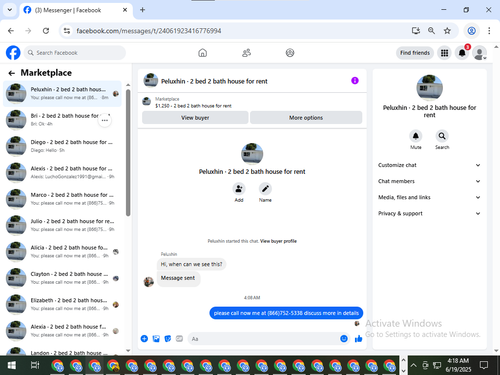Open the Alexia conversation
This screenshot has width=500, height=375.
tap(62, 331)
